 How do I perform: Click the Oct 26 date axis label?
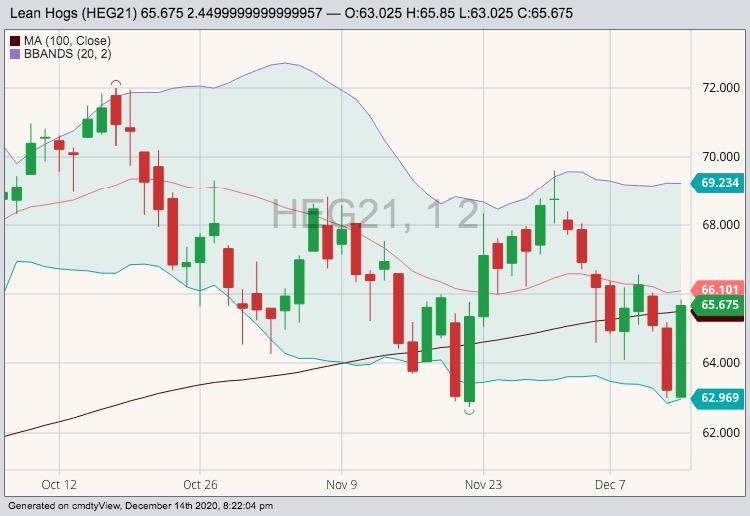pos(200,484)
